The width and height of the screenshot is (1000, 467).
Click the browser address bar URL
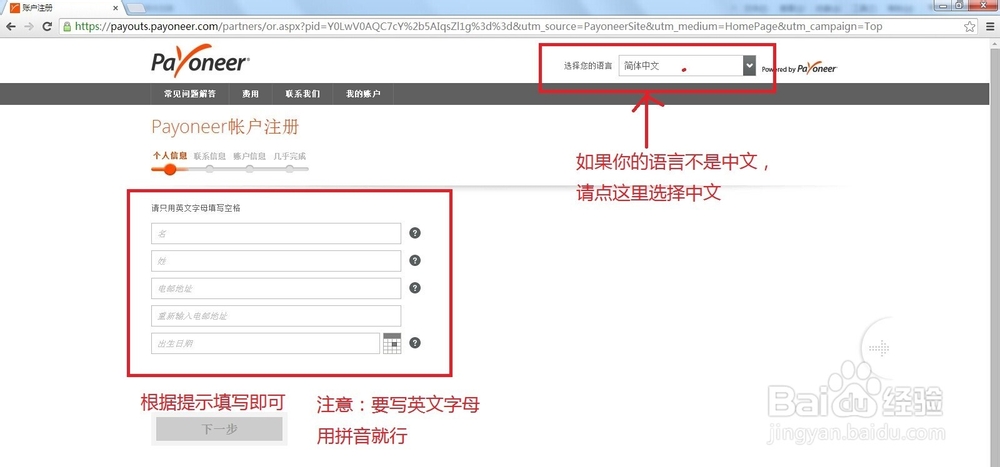pyautogui.click(x=478, y=27)
